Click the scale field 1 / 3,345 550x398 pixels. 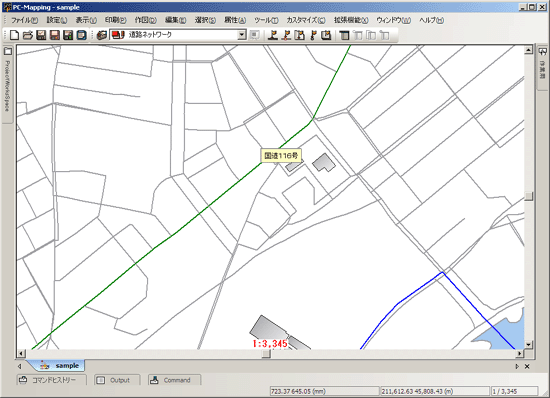click(x=514, y=391)
